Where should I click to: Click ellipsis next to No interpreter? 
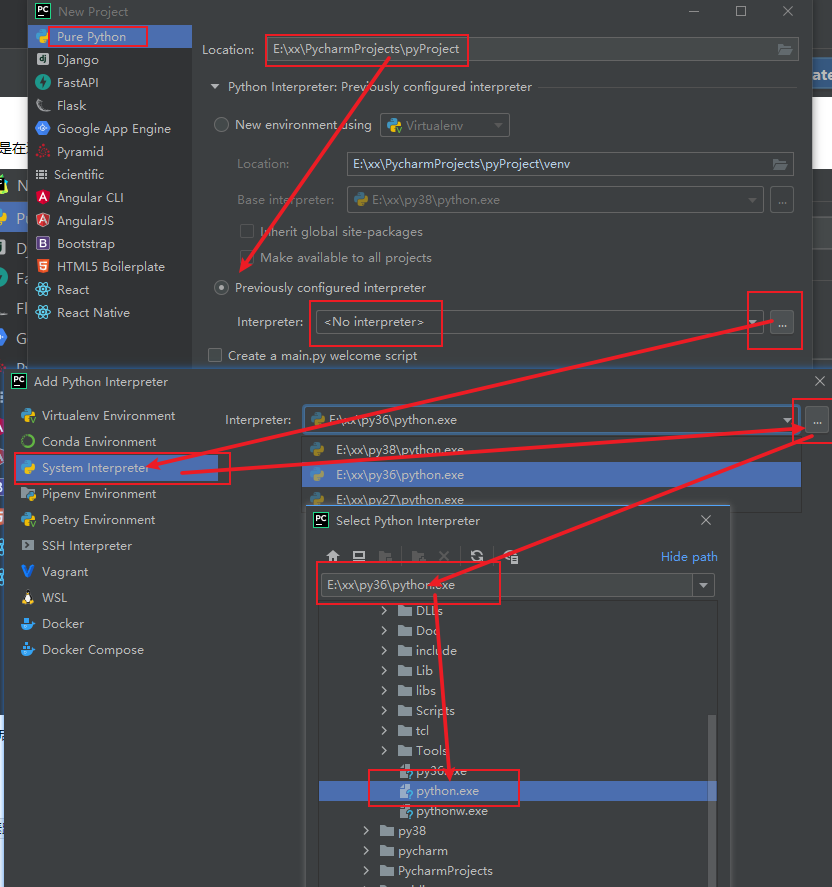pos(782,322)
